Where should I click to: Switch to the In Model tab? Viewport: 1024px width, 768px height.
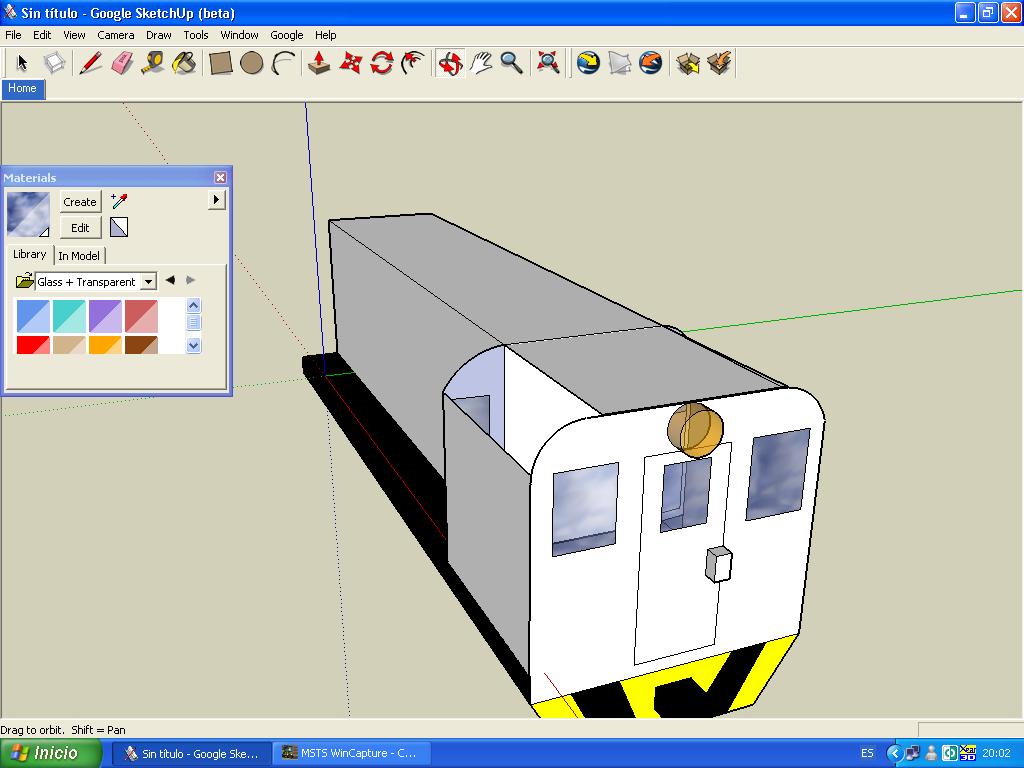pyautogui.click(x=79, y=256)
